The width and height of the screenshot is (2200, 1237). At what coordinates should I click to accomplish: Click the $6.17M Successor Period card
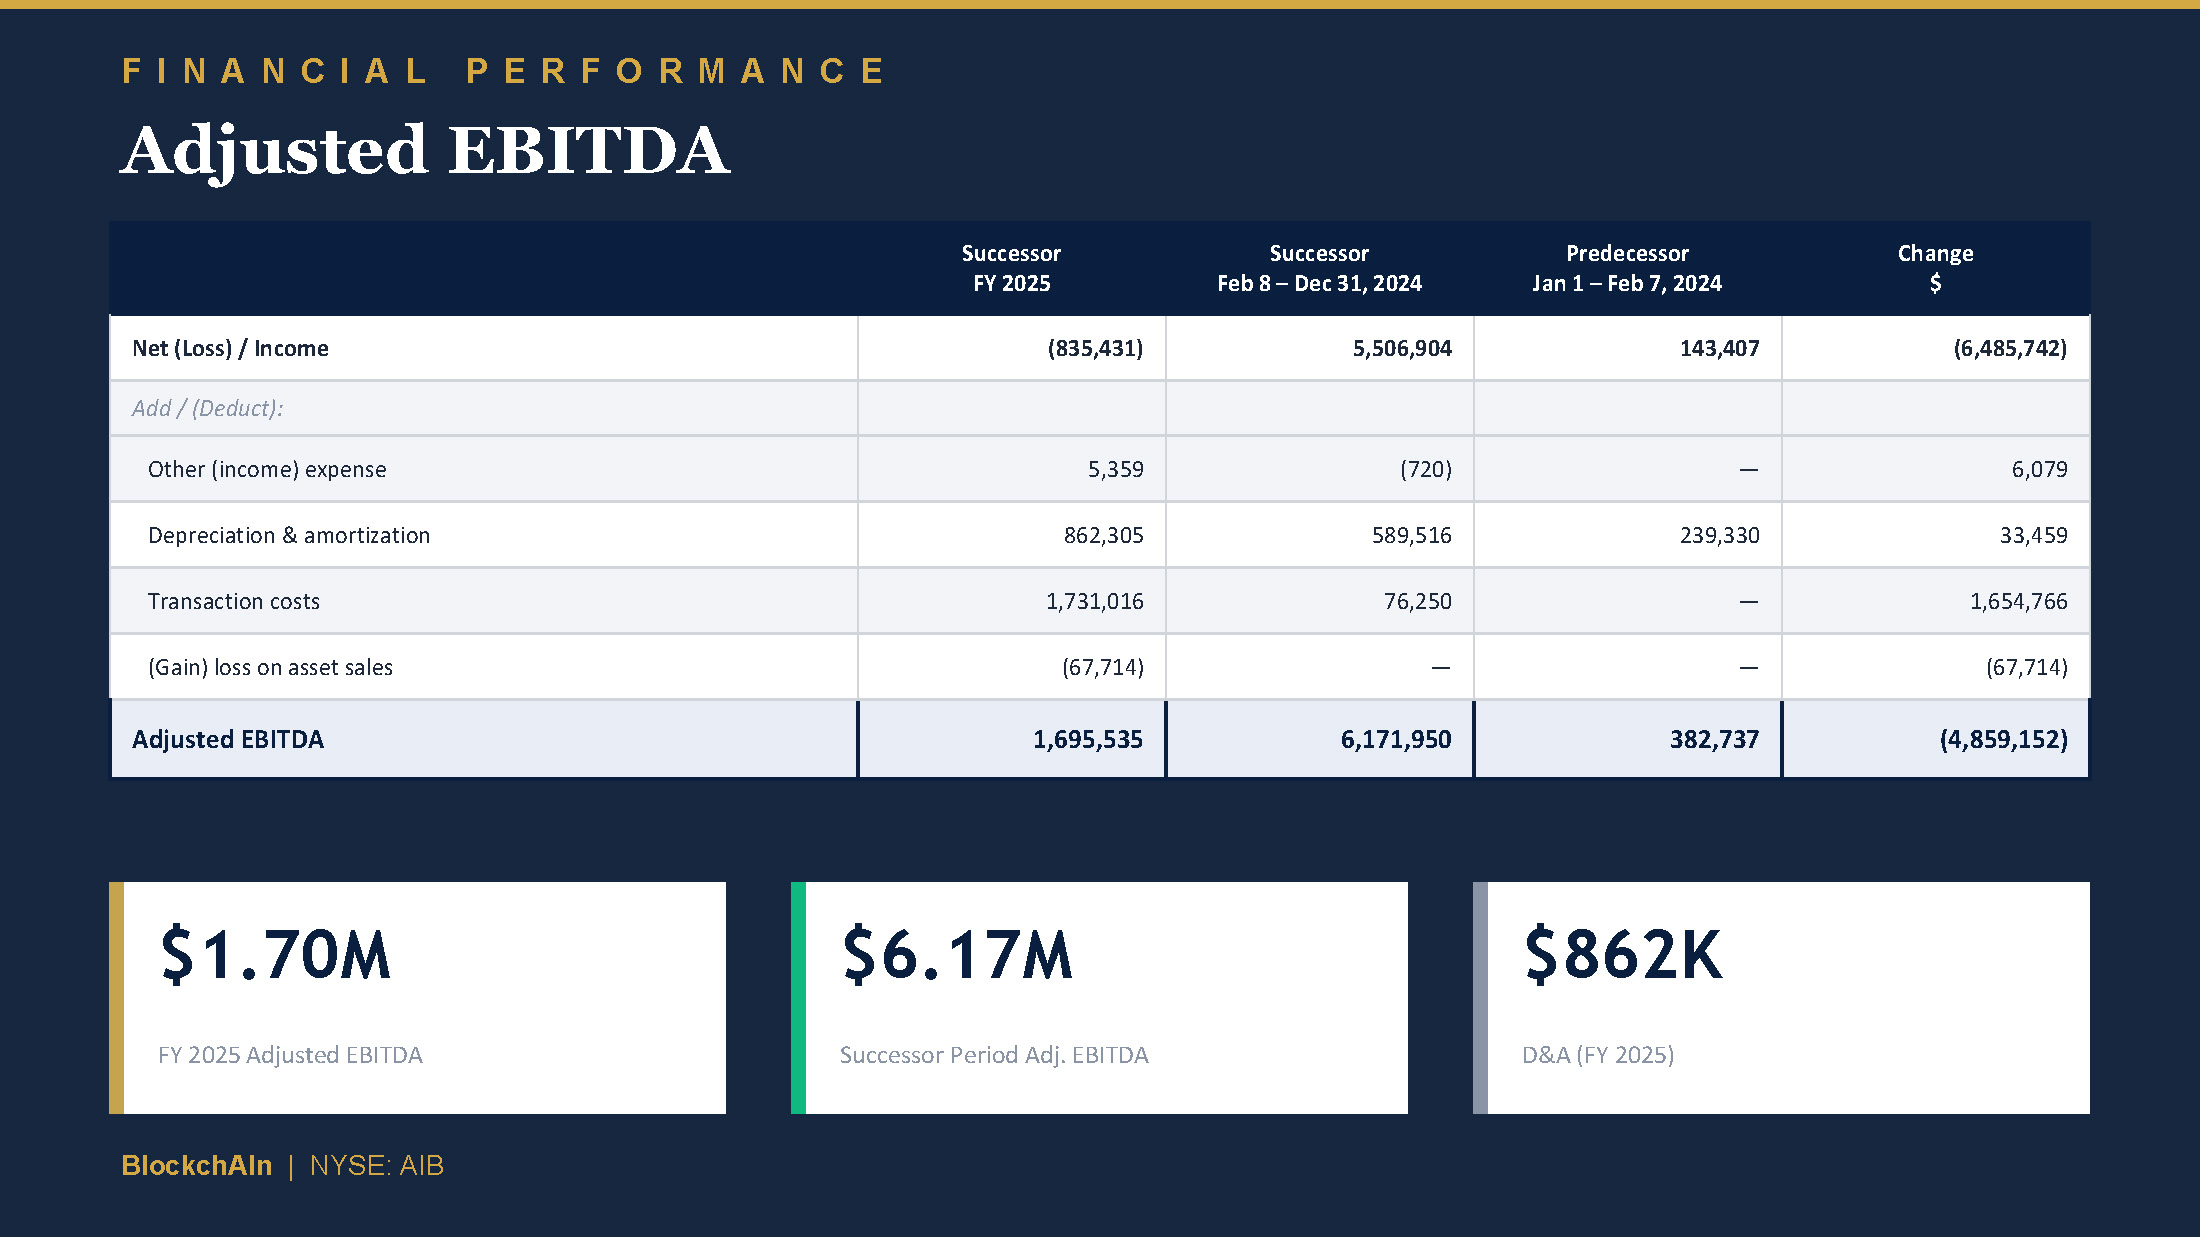tap(1100, 997)
